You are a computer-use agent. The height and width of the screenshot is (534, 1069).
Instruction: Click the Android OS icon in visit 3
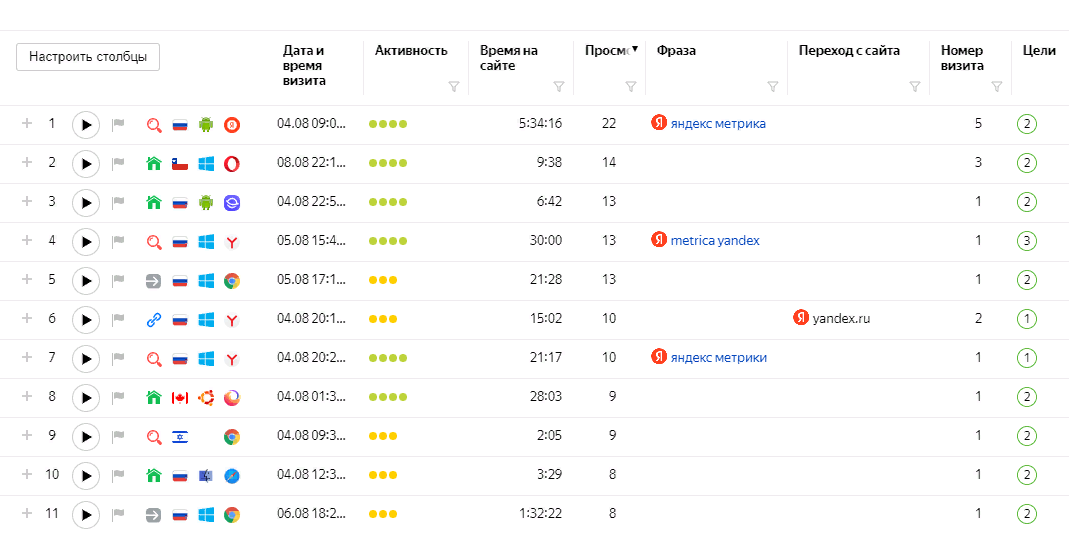coord(206,203)
